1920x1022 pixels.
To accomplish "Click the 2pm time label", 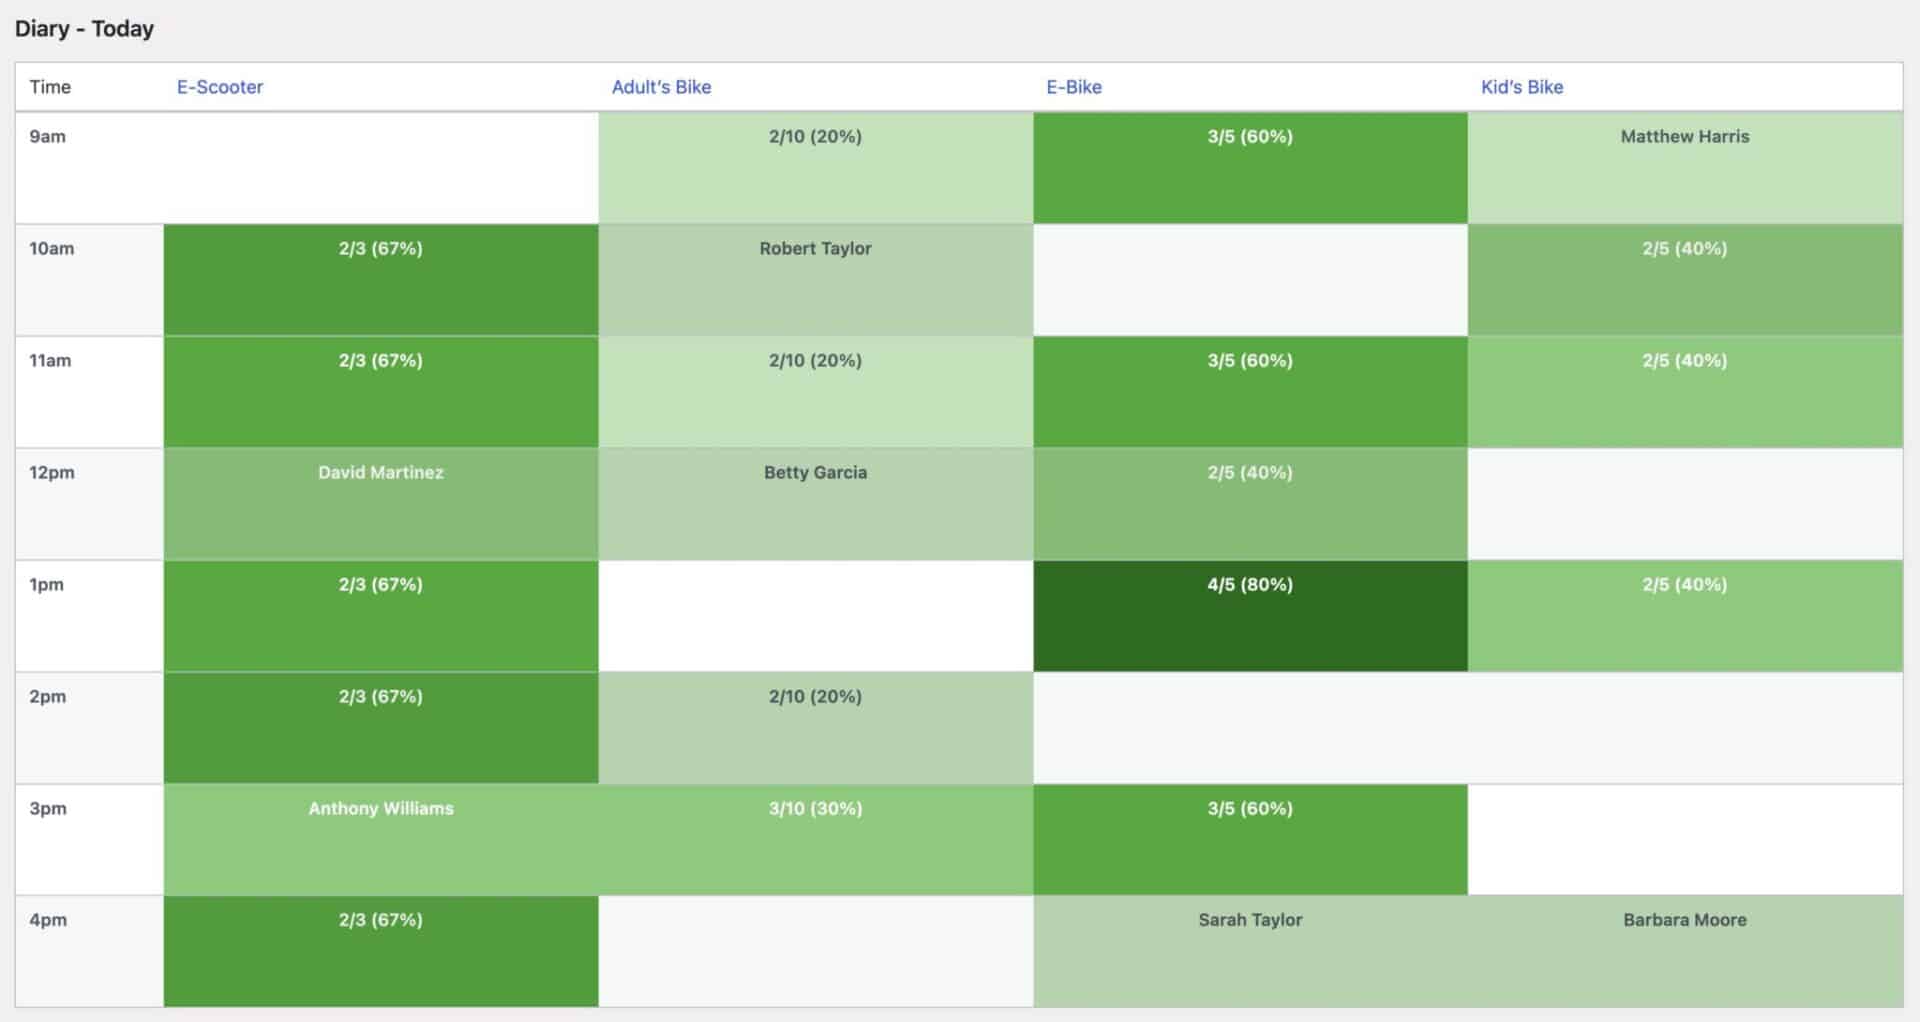I will tap(47, 697).
